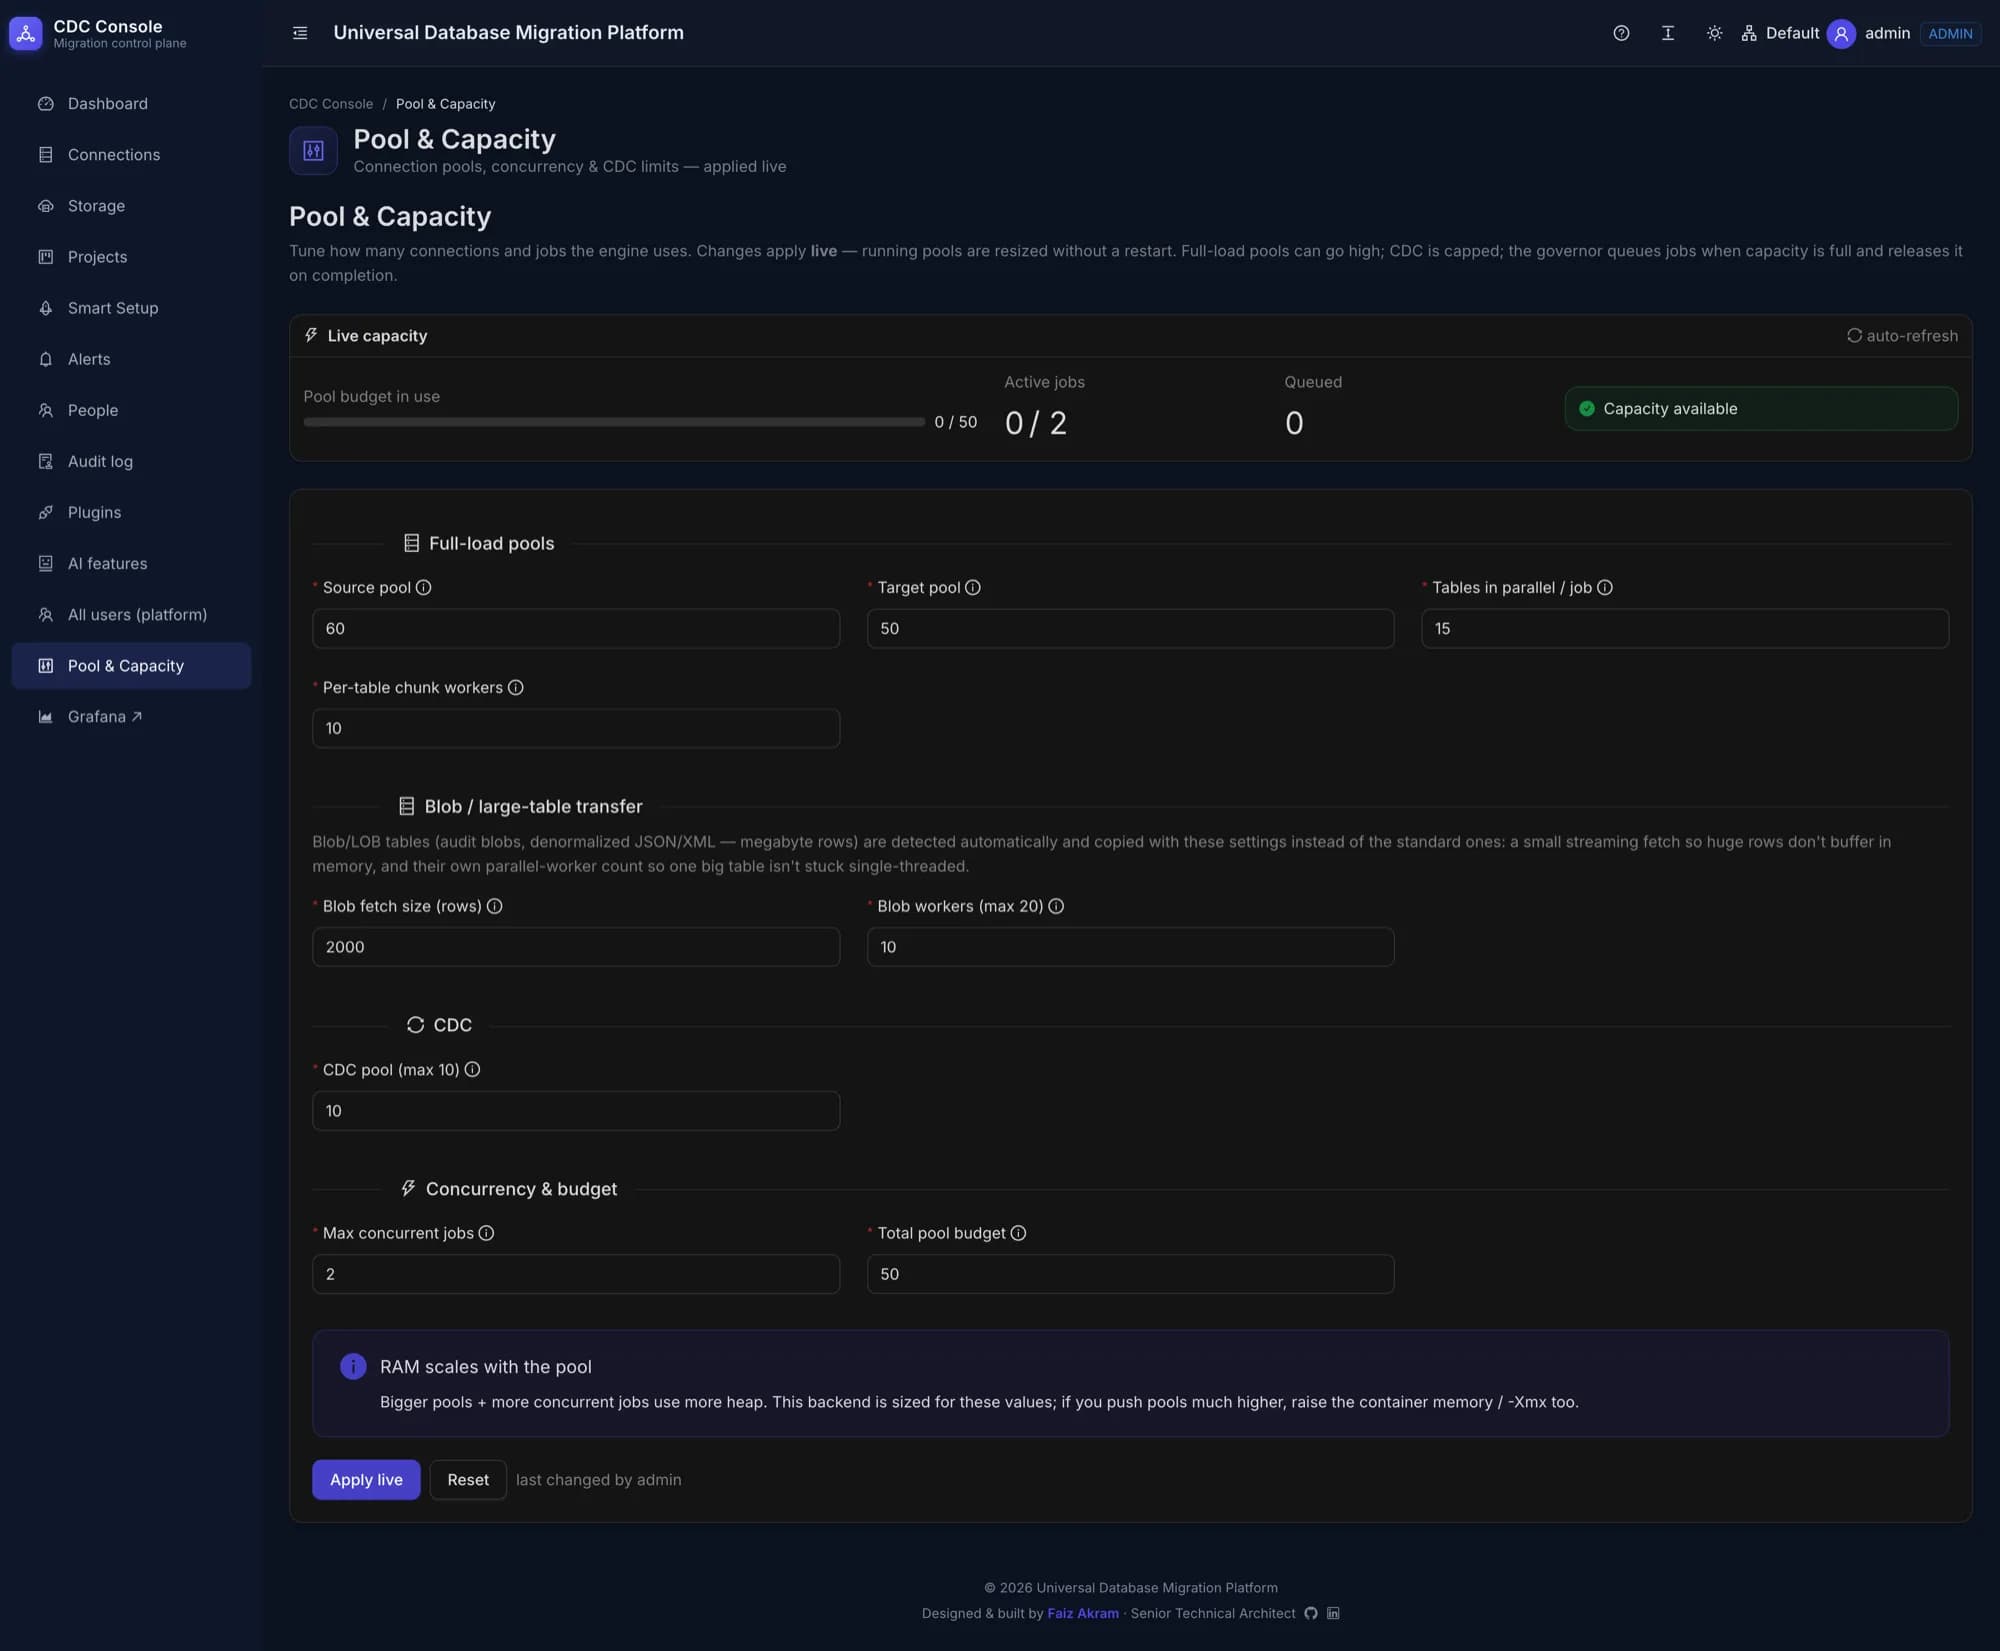Image resolution: width=2000 pixels, height=1651 pixels.
Task: Show info for Source pool
Action: click(423, 587)
